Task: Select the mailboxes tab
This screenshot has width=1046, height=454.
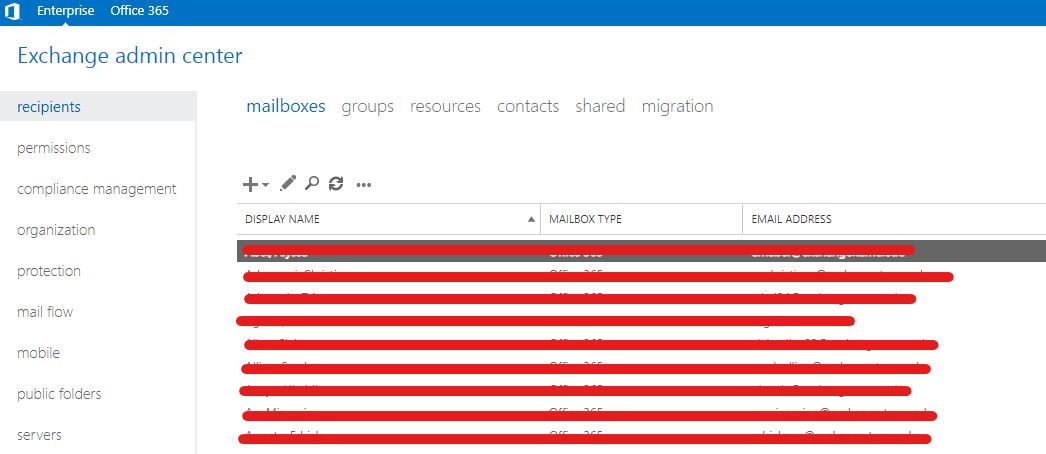Action: click(x=286, y=106)
